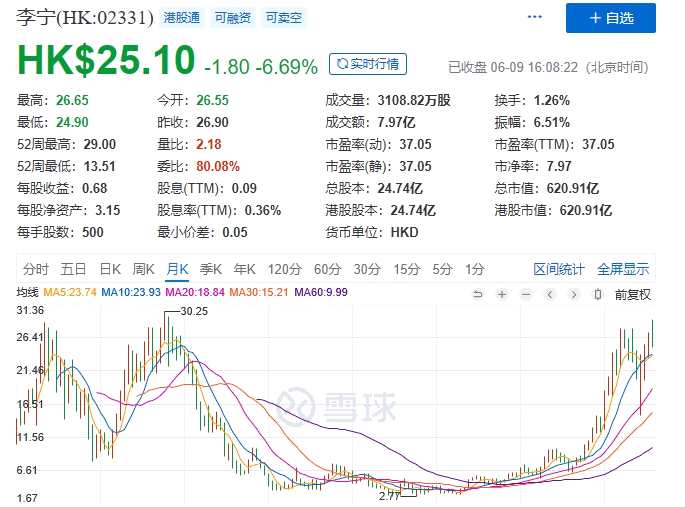Switch to the 分时 chart tab
685x507 pixels.
click(36, 269)
